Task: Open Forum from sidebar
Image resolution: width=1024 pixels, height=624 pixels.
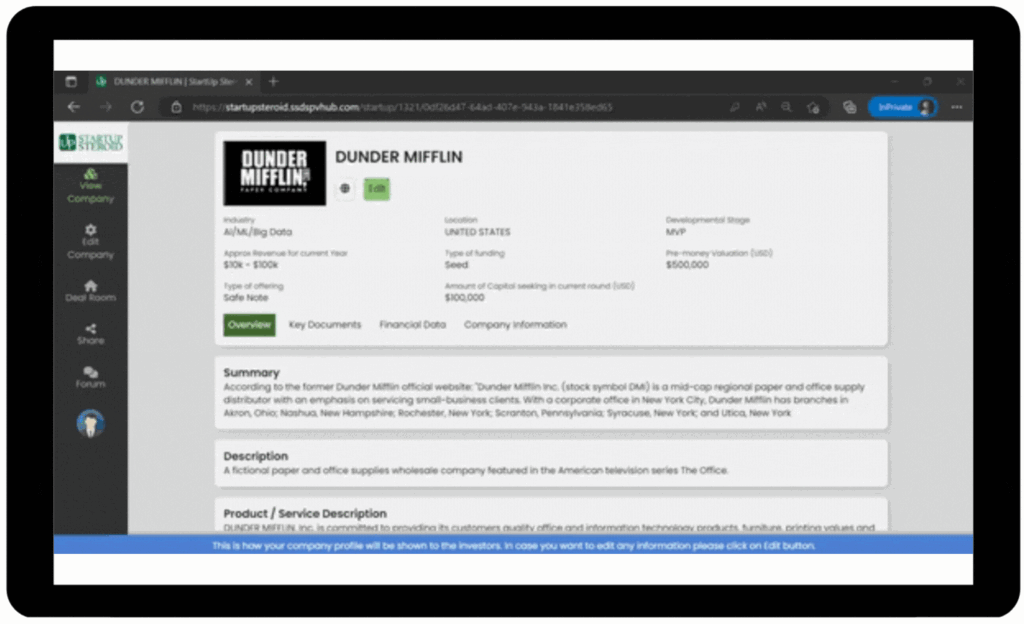Action: click(x=91, y=377)
